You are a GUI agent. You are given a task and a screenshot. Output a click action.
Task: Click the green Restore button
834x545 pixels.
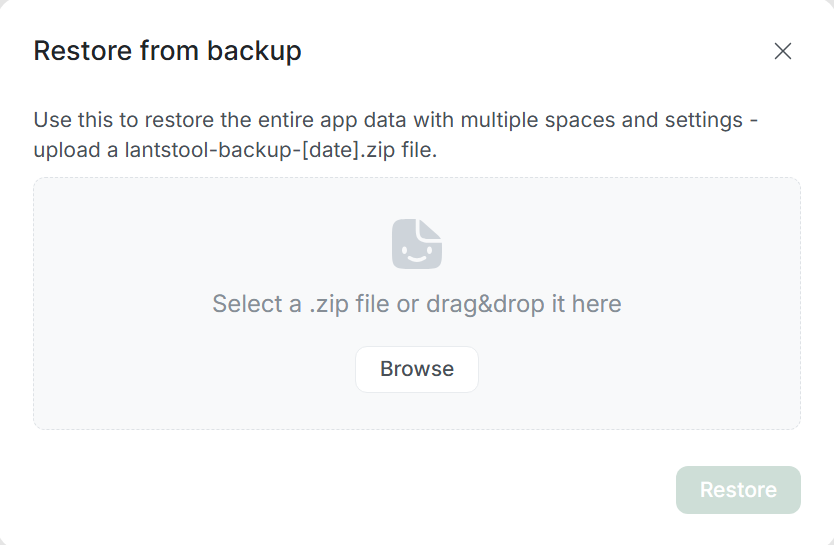tap(738, 490)
